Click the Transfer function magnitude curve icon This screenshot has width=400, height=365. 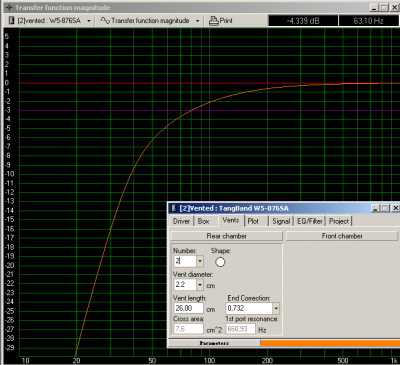[105, 21]
